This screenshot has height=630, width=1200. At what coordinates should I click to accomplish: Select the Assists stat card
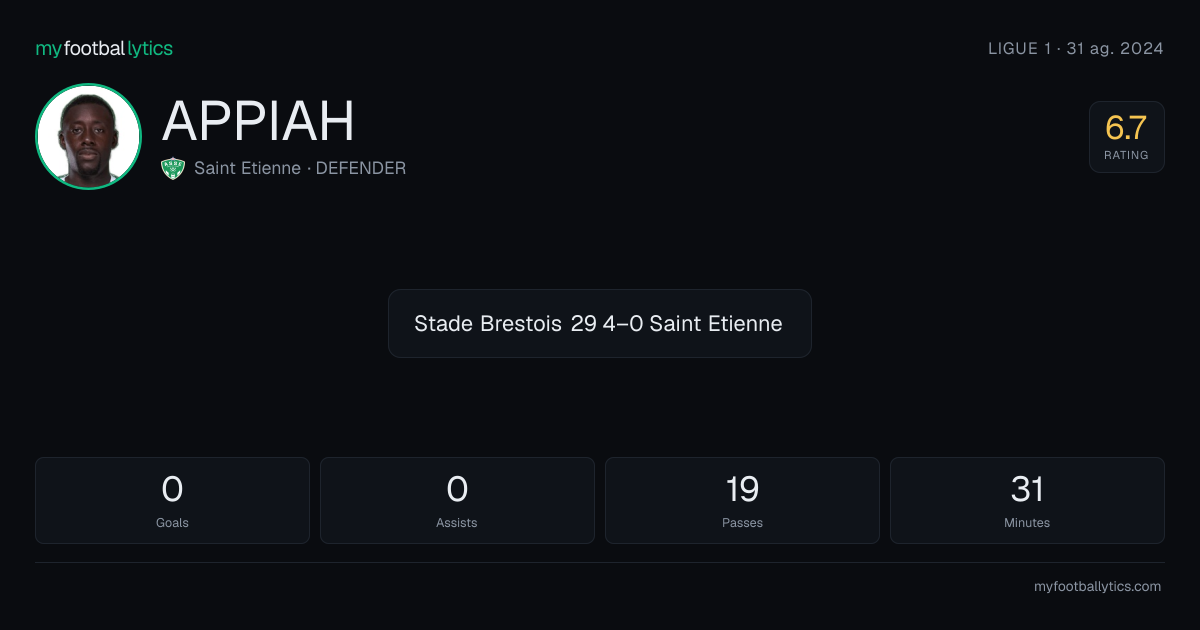coord(457,500)
